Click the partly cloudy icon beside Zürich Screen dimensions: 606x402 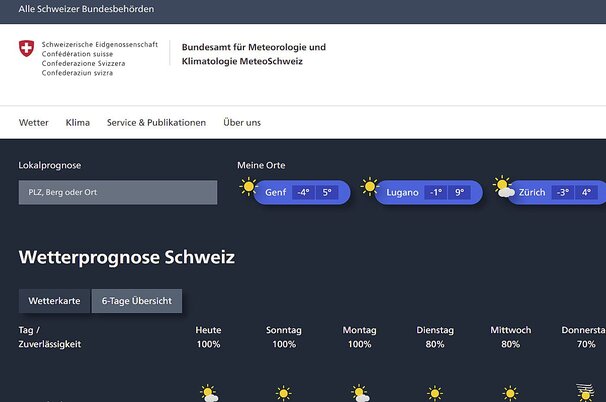[x=503, y=187]
